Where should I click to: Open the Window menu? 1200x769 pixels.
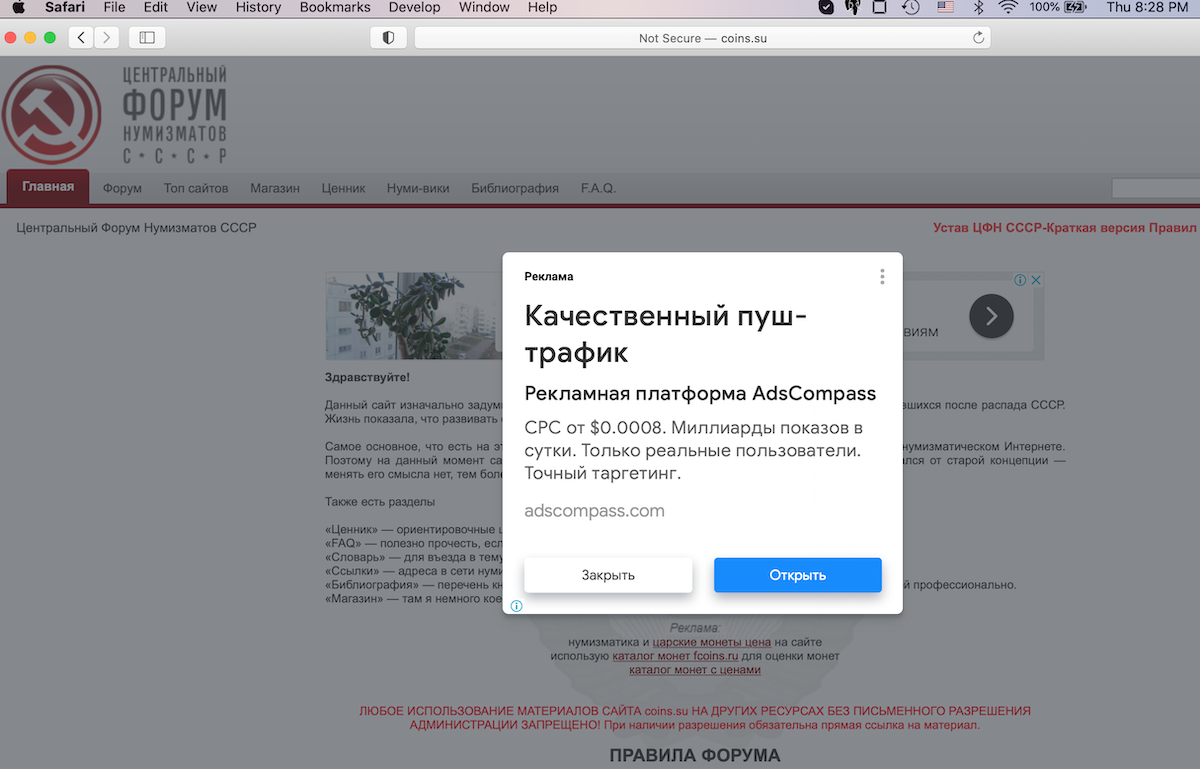(484, 8)
